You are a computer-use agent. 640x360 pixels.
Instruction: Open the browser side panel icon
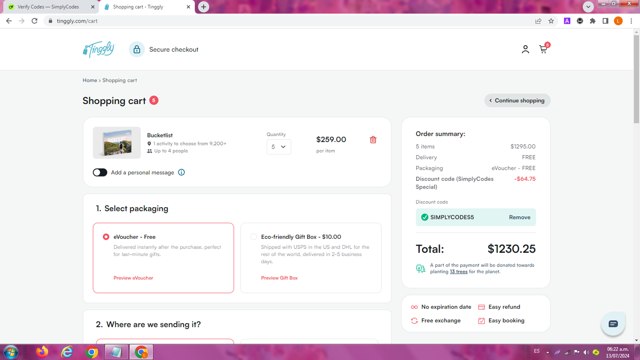click(605, 21)
